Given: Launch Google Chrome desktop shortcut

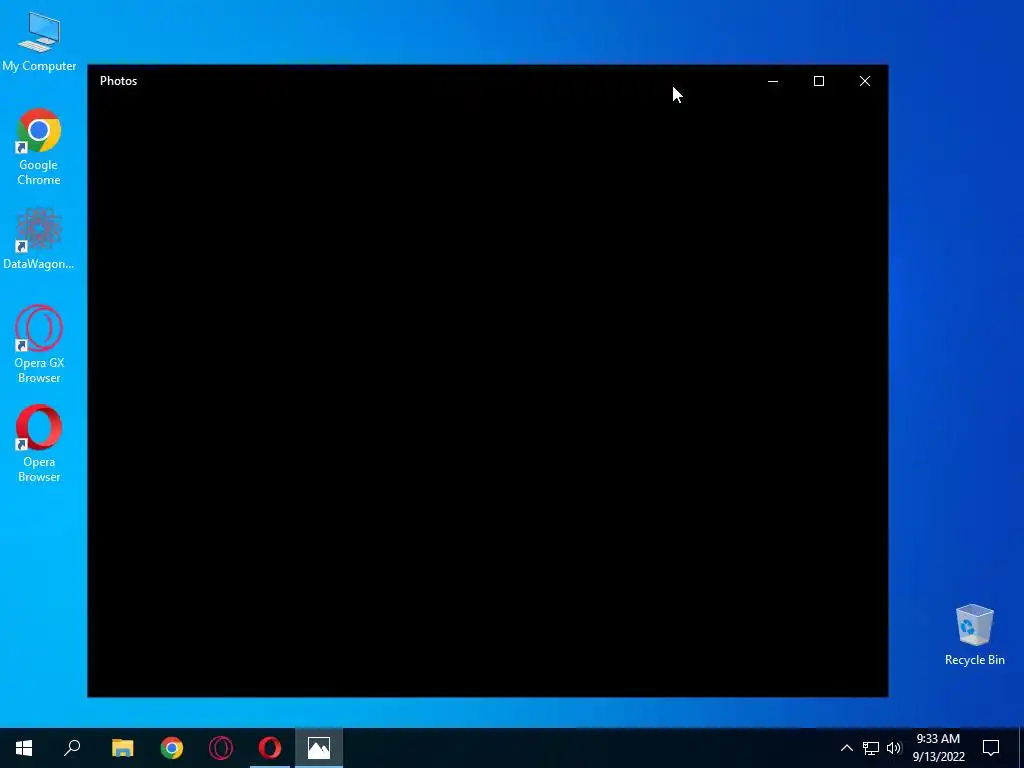Looking at the screenshot, I should (39, 147).
